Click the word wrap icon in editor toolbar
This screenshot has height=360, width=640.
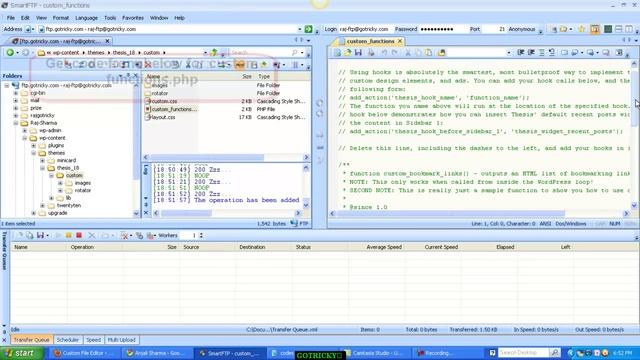[x=551, y=52]
